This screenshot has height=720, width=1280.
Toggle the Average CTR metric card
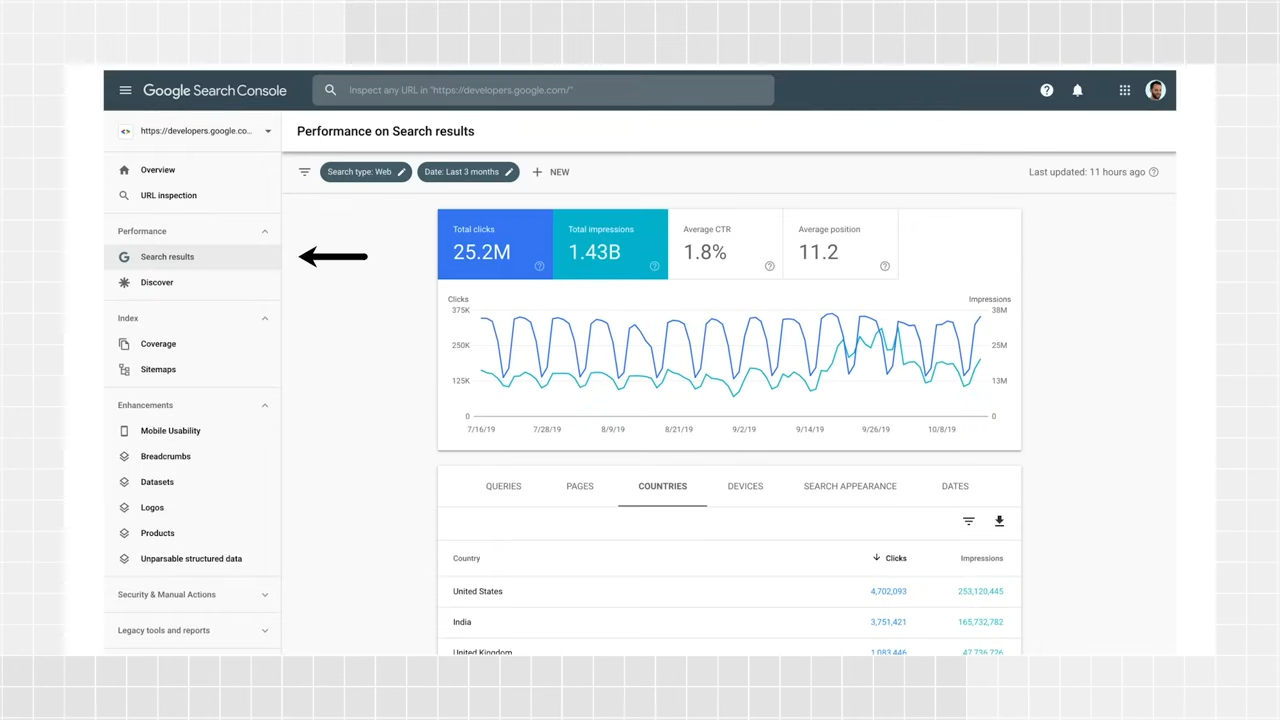tap(725, 244)
